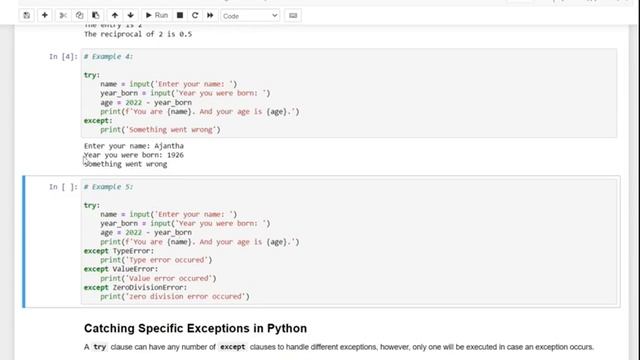The width and height of the screenshot is (640, 360).
Task: Select the '# Example 5:' comment line
Action: 108,187
